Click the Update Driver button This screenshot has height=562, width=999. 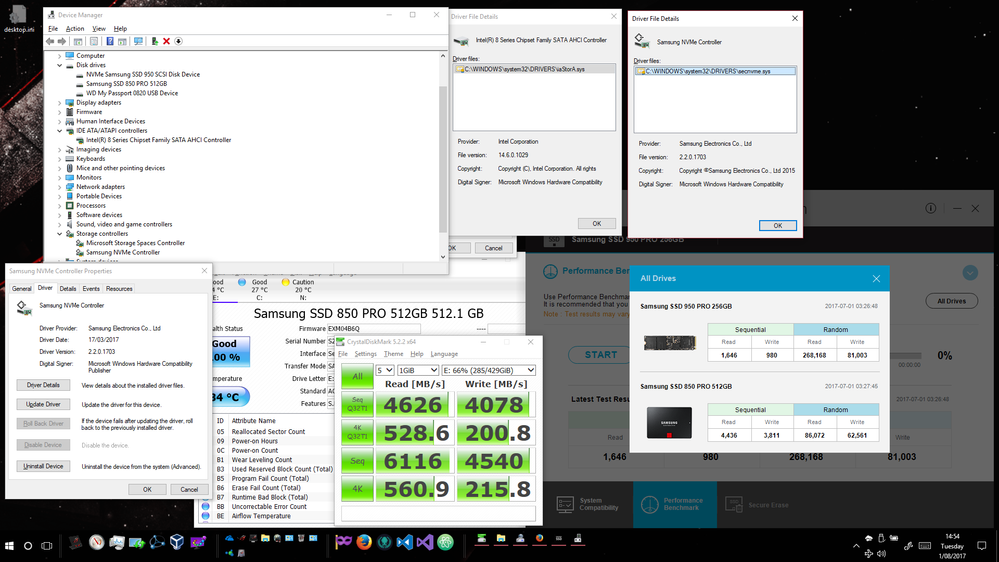pyautogui.click(x=44, y=404)
